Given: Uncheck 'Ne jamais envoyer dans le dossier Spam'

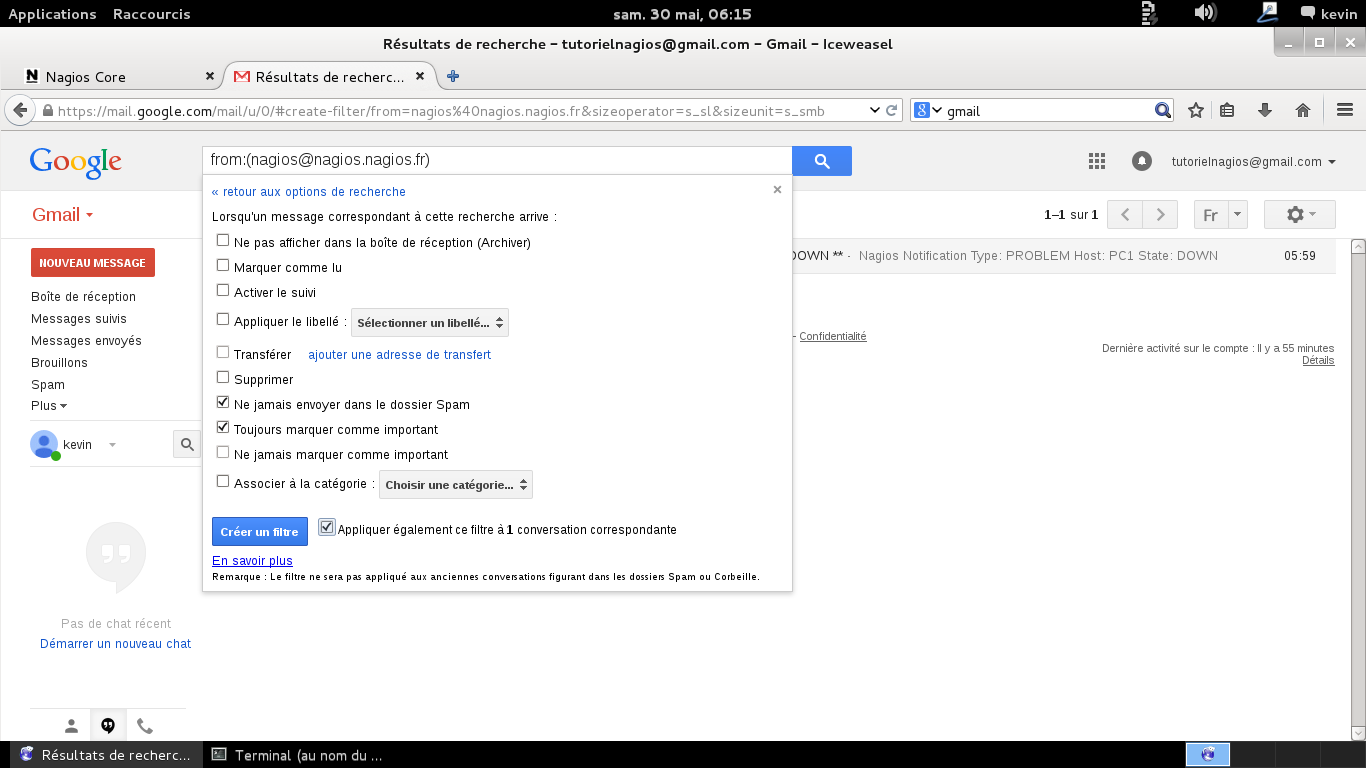Looking at the screenshot, I should click(x=223, y=403).
